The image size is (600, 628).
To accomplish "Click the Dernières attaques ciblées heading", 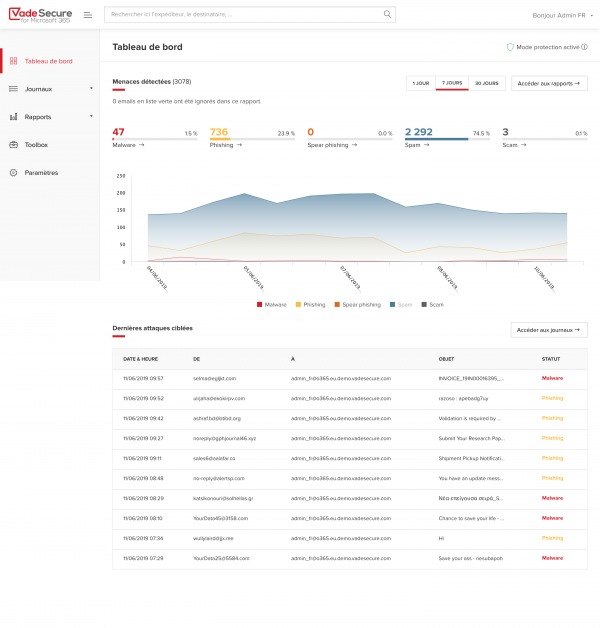I will (153, 328).
